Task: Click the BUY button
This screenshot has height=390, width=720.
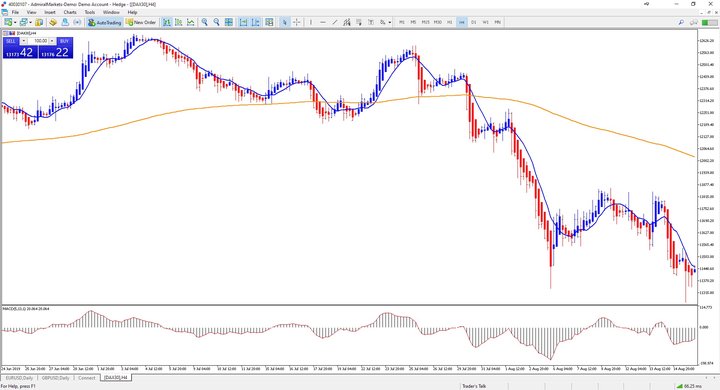Action: [x=64, y=41]
